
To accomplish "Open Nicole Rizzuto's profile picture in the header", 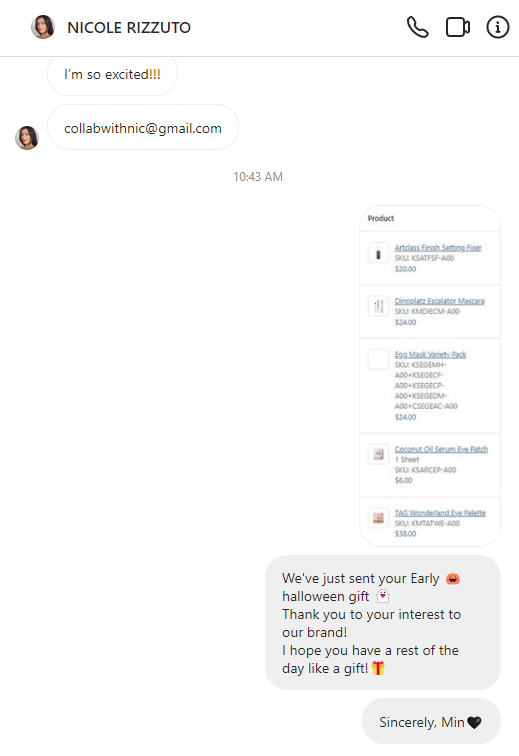I will click(43, 27).
